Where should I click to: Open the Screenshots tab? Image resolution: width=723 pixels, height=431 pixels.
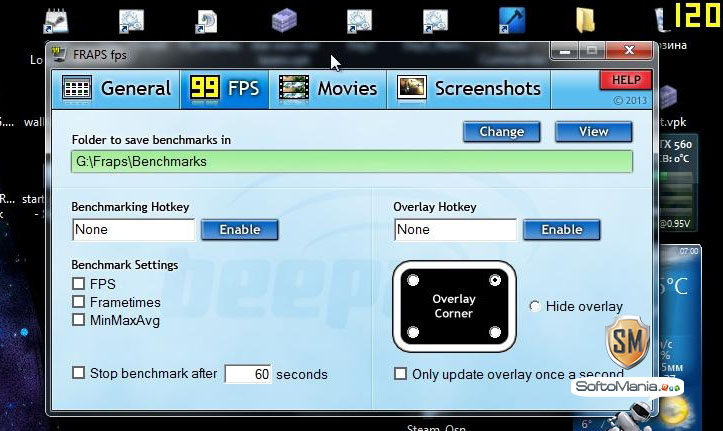click(468, 89)
